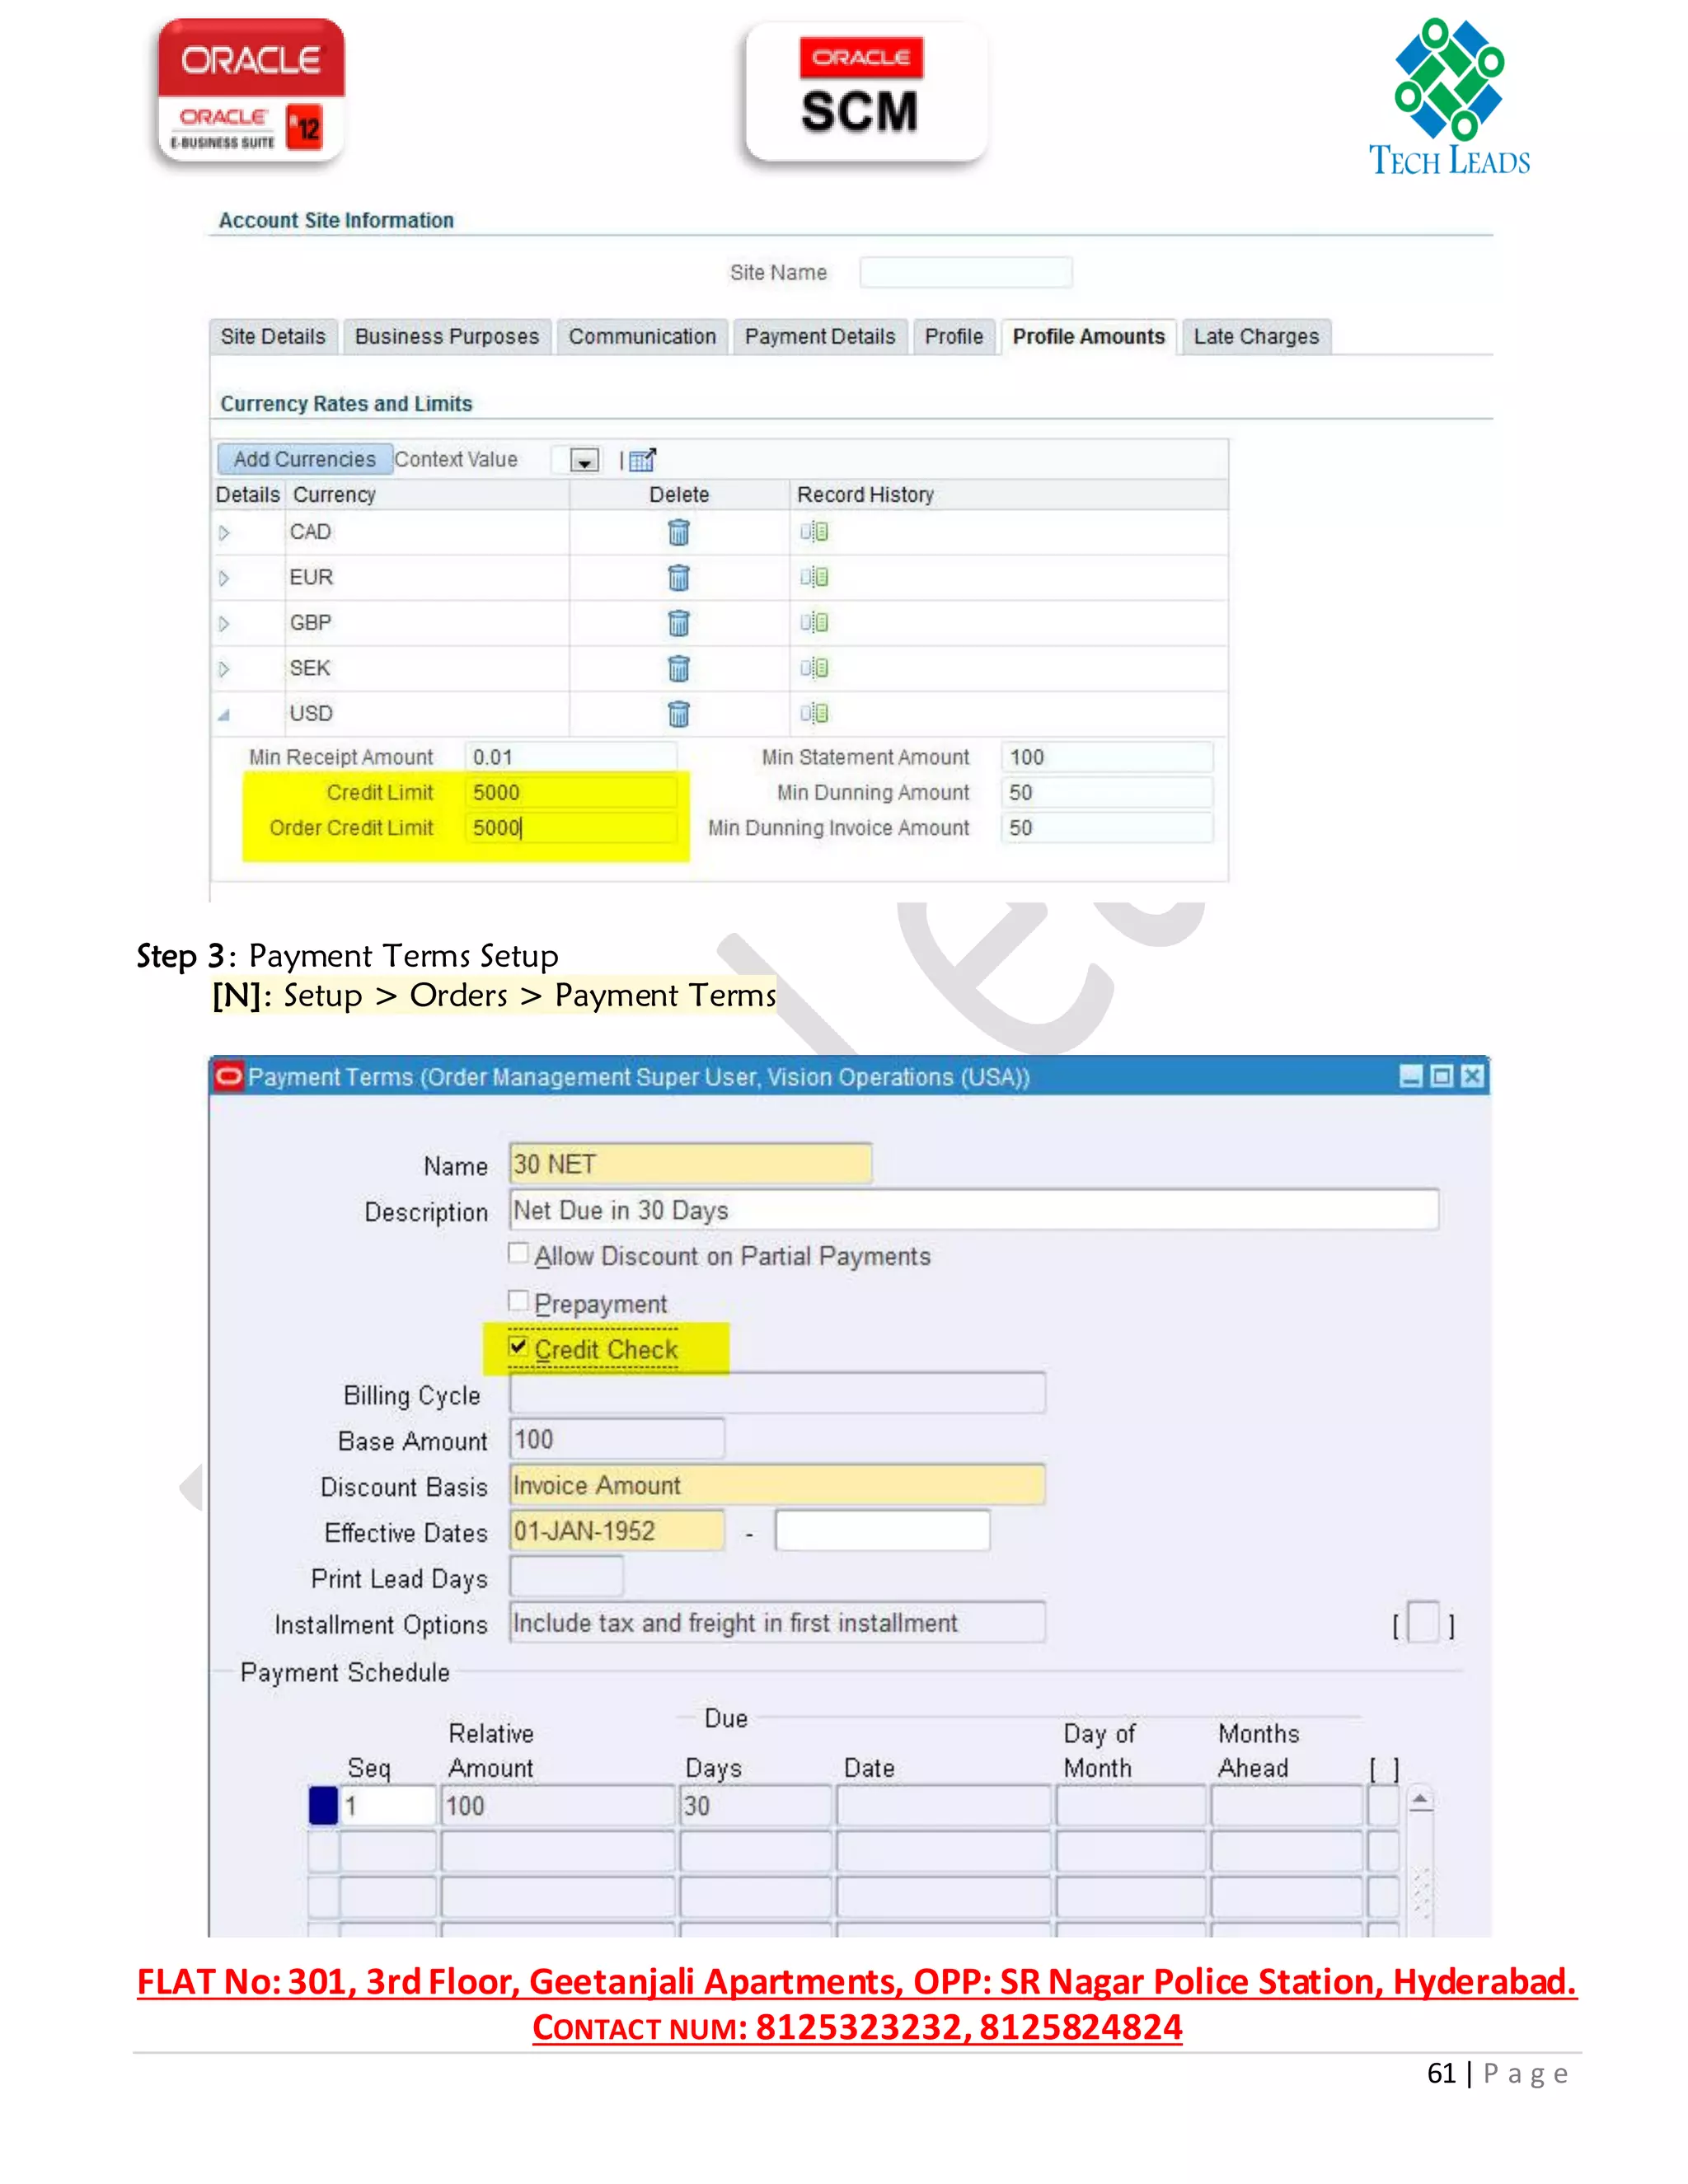Delete the USD currency row
The image size is (1688, 2184).
pos(678,714)
